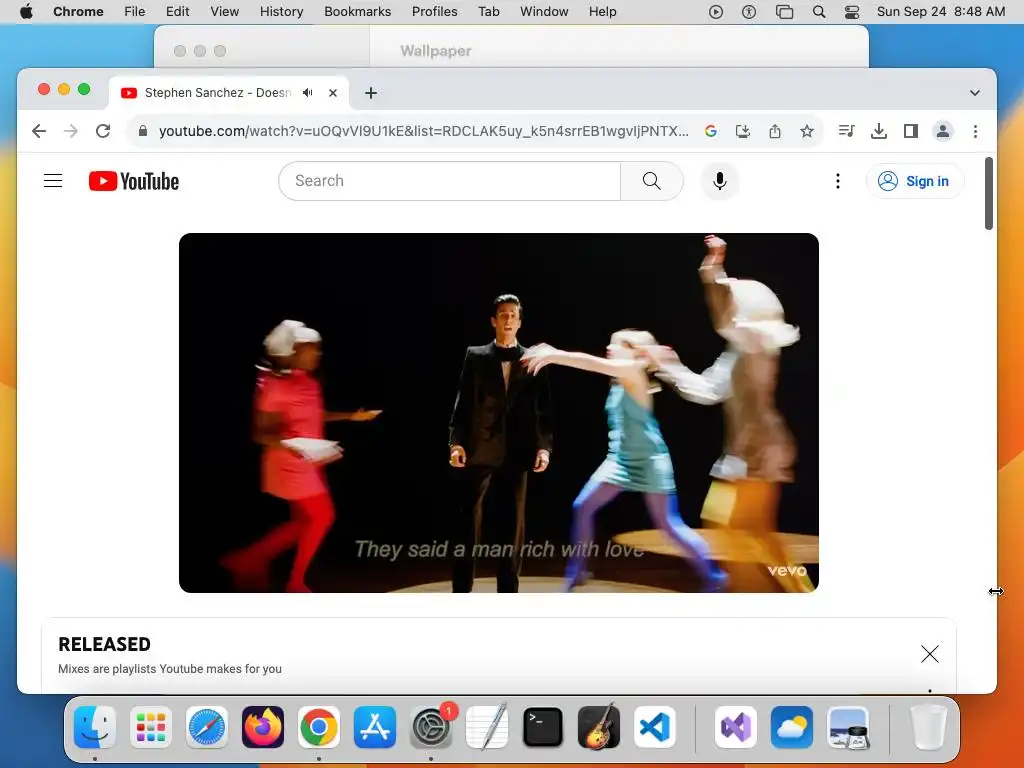The width and height of the screenshot is (1024, 768).
Task: Open the Profiles menu
Action: [x=434, y=12]
